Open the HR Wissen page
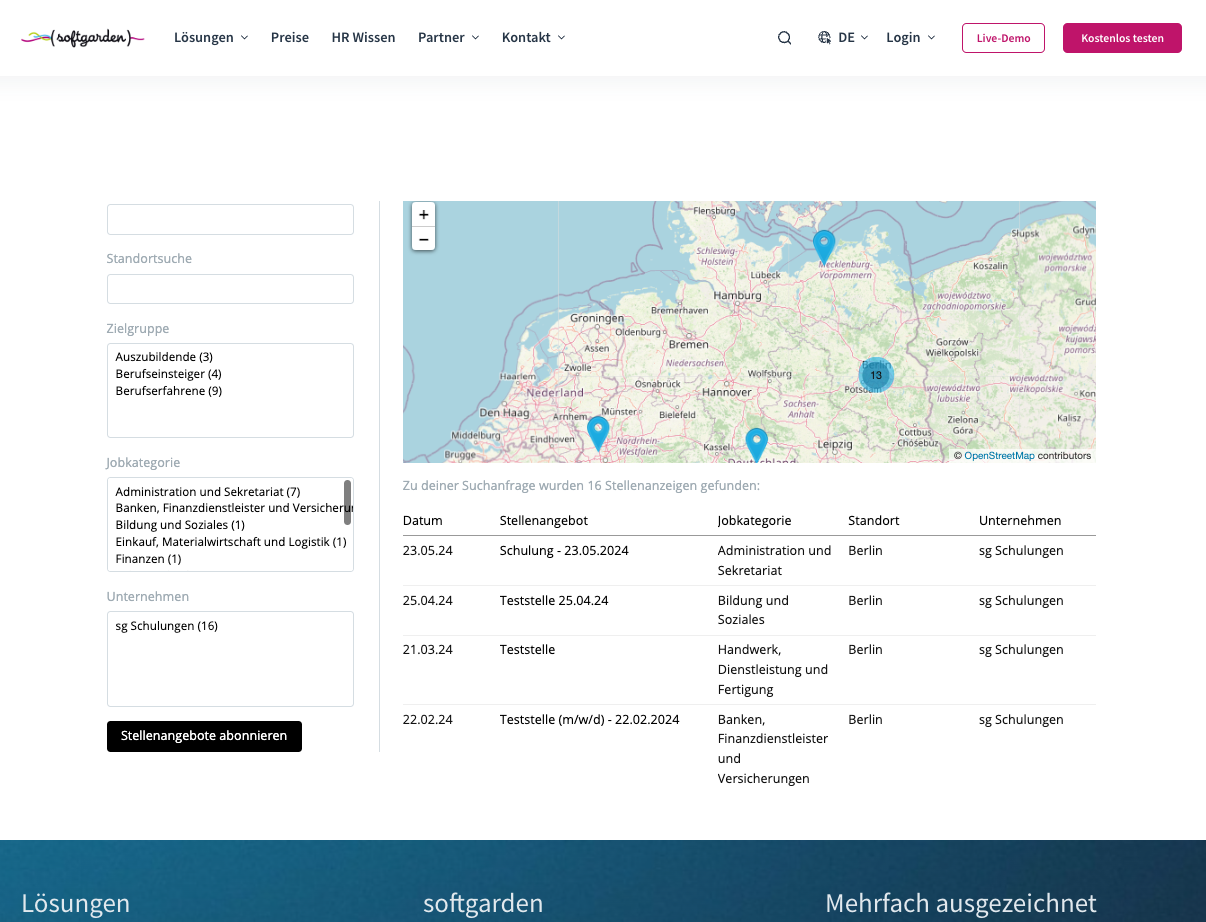This screenshot has height=922, width=1206. point(363,38)
